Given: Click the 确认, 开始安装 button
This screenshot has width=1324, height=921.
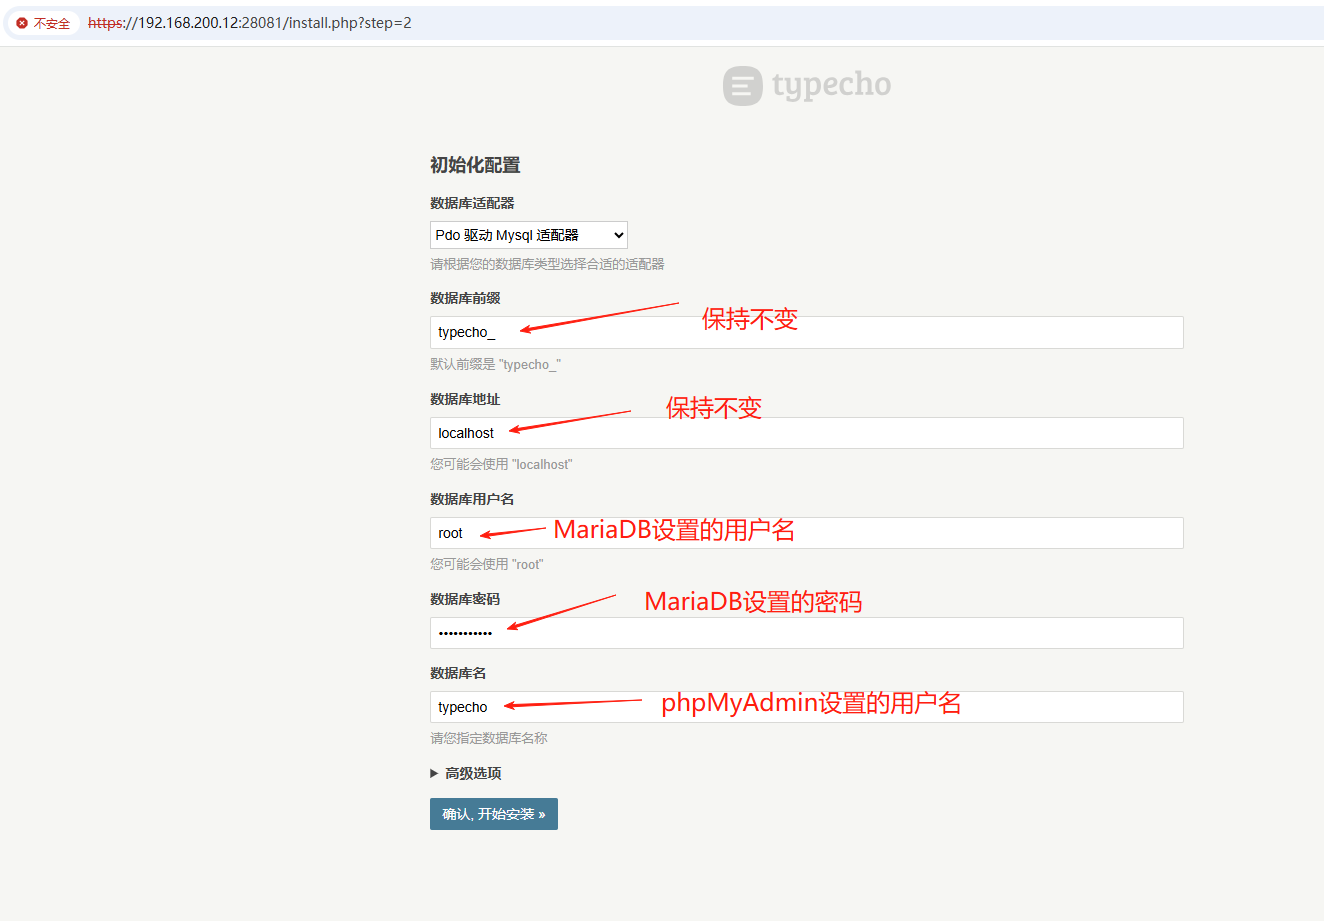Looking at the screenshot, I should 494,814.
